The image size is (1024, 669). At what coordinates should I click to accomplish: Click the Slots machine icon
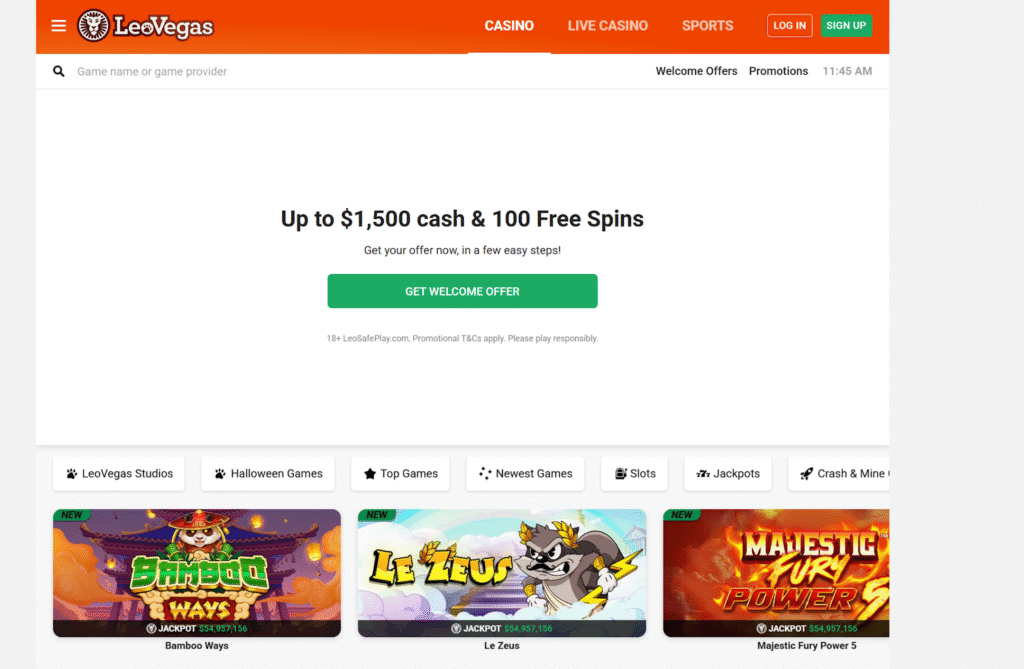coord(620,474)
